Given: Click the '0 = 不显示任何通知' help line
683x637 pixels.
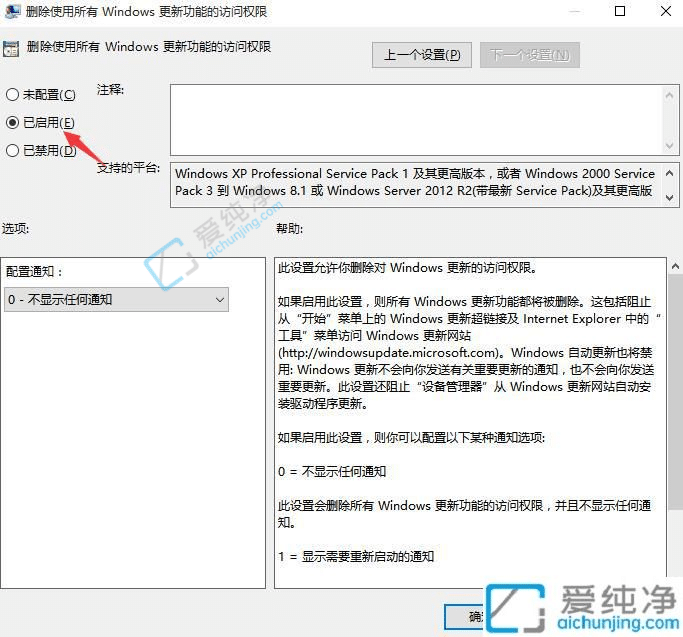Looking at the screenshot, I should click(x=332, y=471).
